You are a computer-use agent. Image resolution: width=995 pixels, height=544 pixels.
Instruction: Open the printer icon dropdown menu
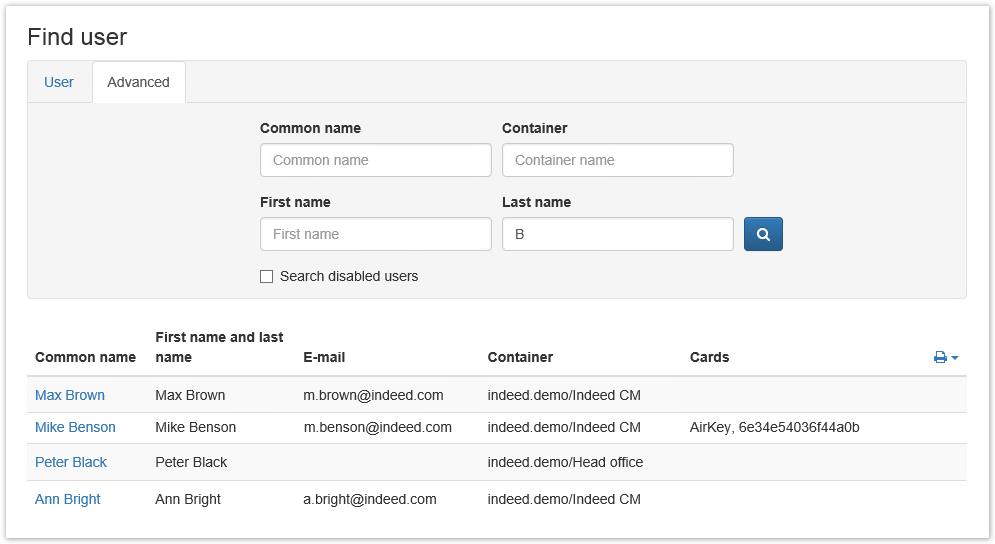[946, 357]
